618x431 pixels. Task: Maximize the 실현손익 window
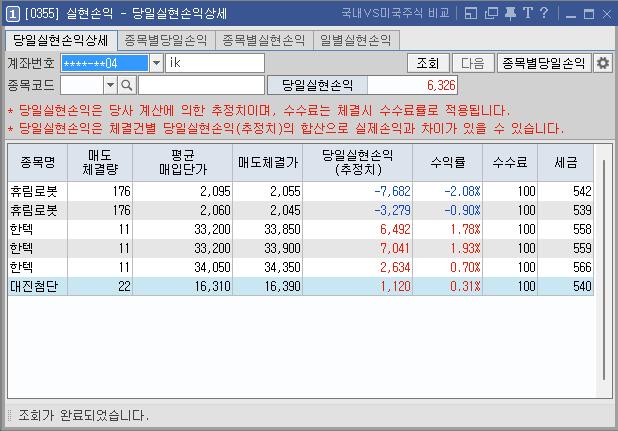pyautogui.click(x=589, y=15)
